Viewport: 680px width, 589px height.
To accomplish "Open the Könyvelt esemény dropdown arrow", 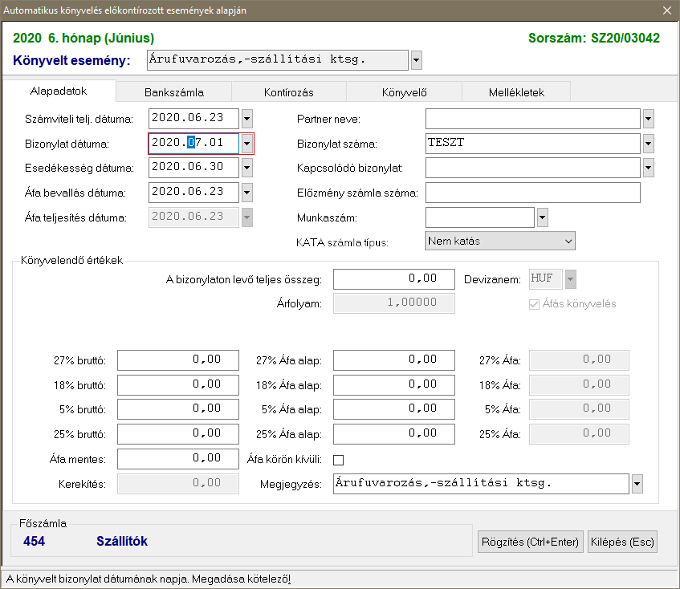I will [416, 61].
